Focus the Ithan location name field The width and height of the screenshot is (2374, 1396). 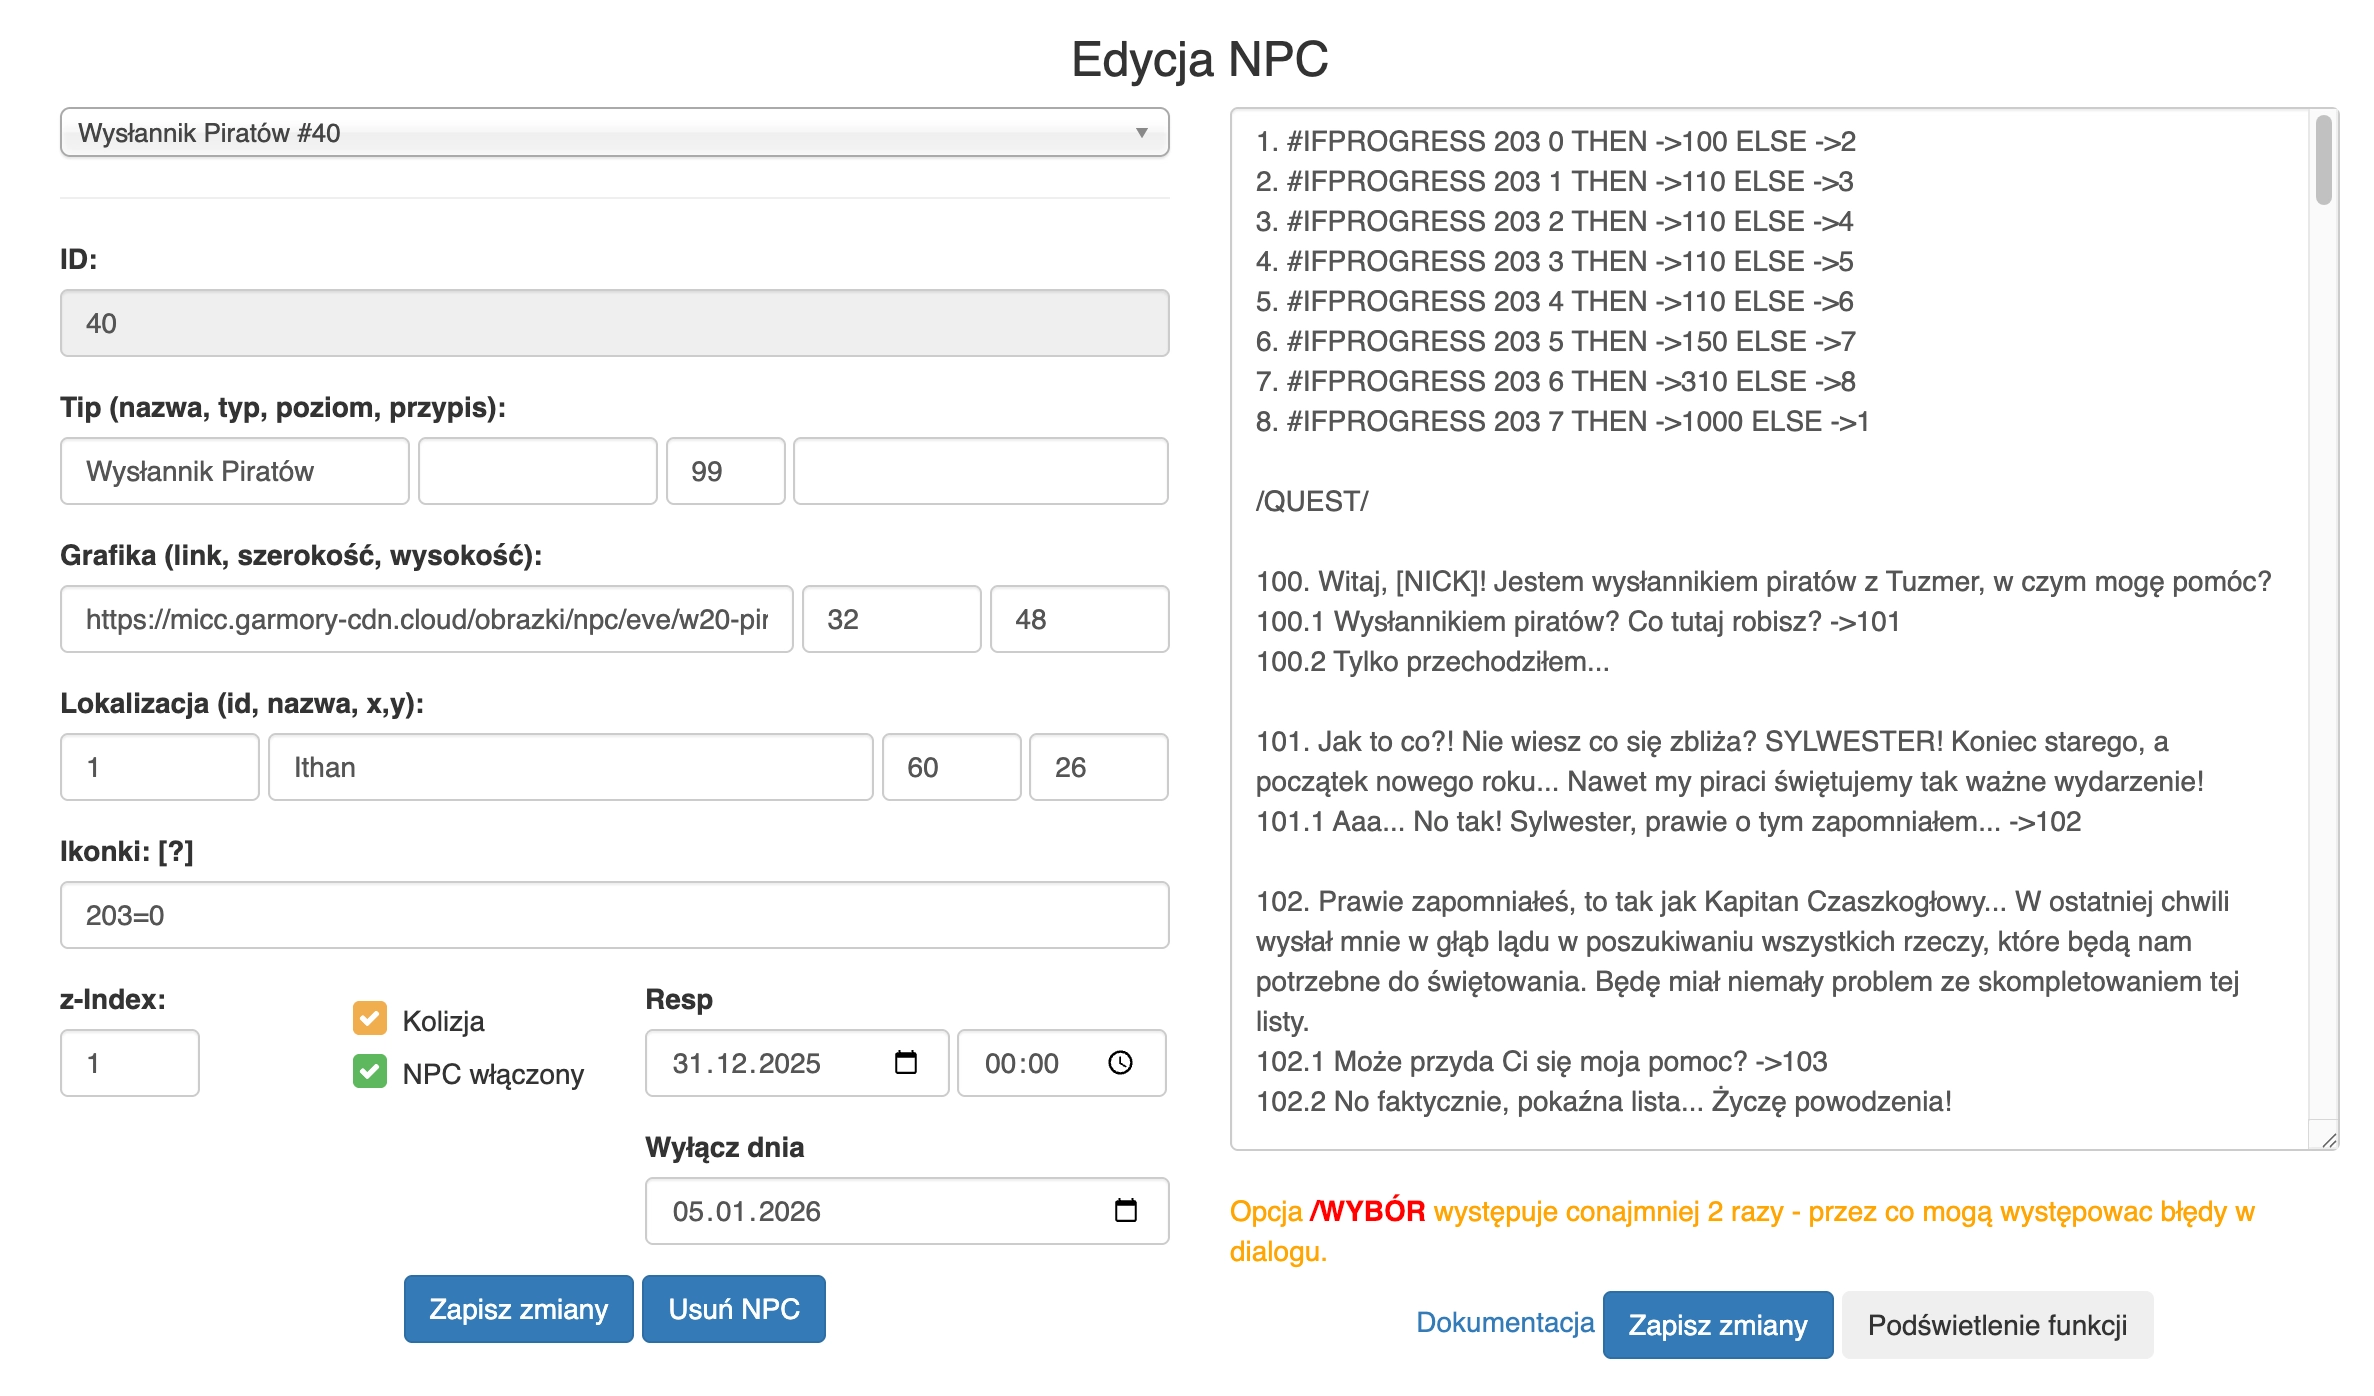tap(570, 767)
